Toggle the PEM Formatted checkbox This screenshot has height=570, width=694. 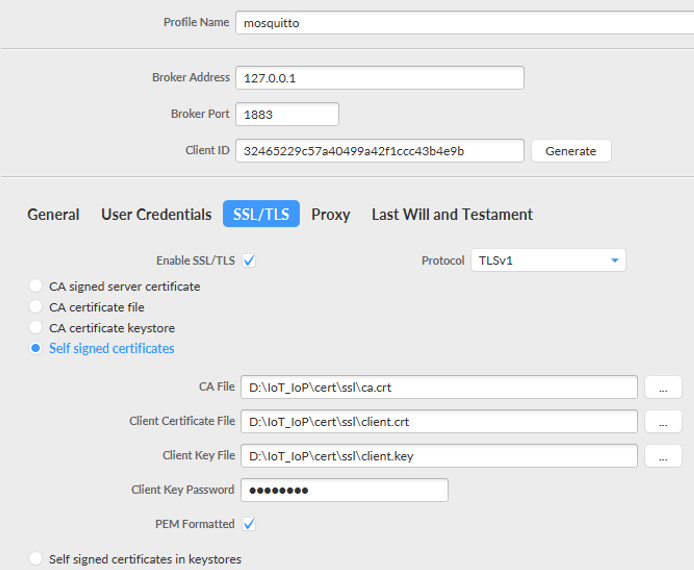click(x=249, y=524)
